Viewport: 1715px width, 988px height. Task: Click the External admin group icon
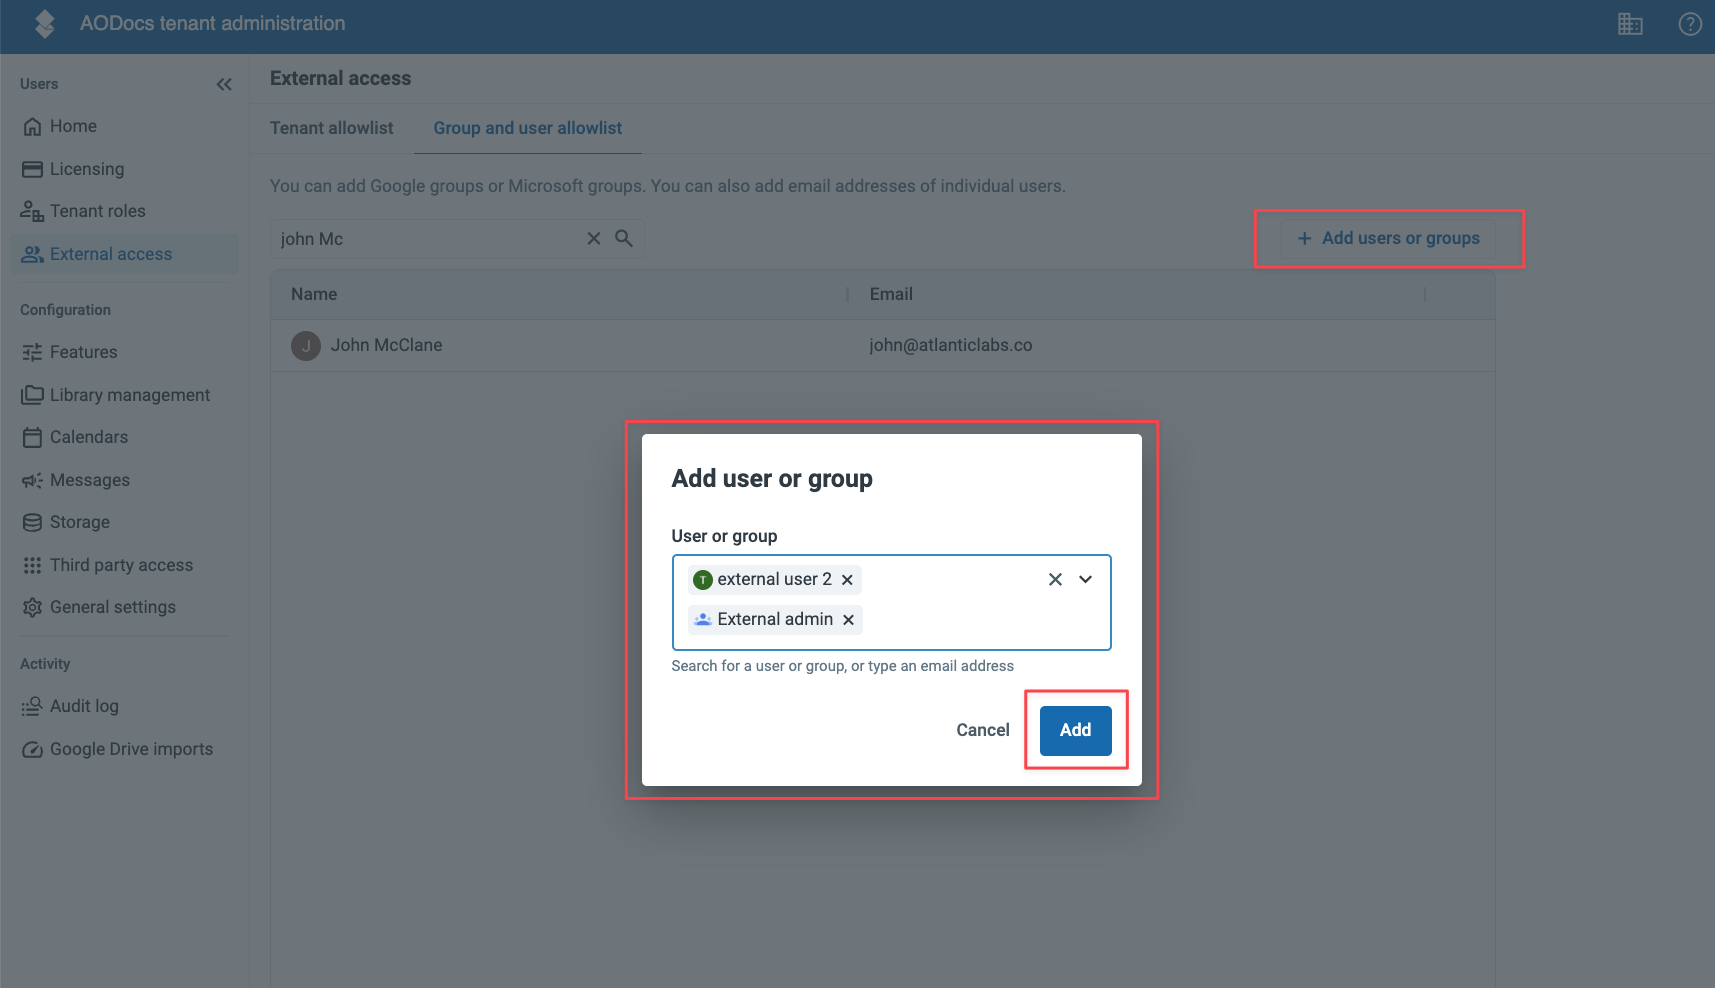[x=703, y=619]
